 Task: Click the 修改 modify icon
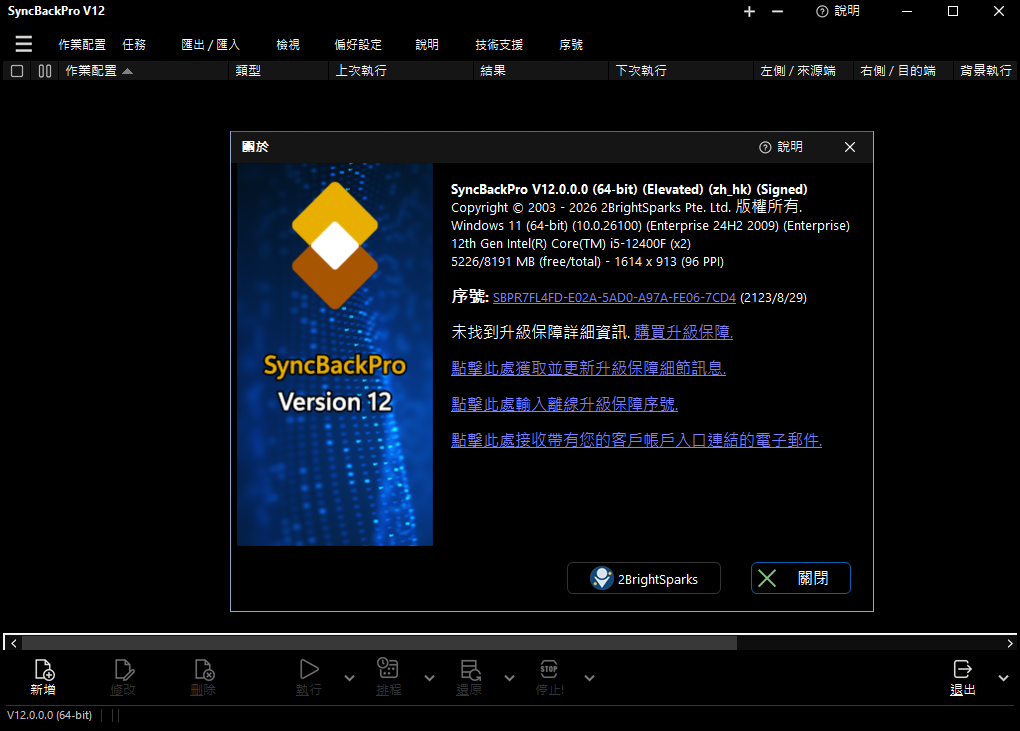point(123,677)
